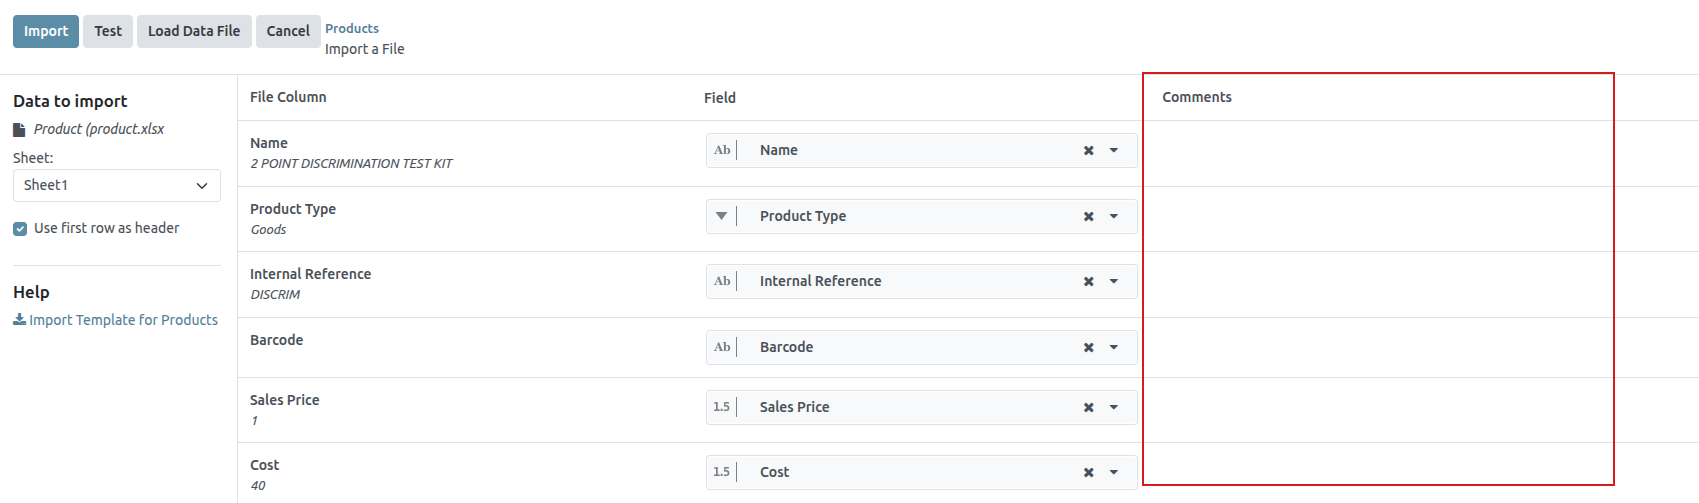Remove the Cost field mapping
Viewport: 1699px width, 503px height.
[1088, 473]
